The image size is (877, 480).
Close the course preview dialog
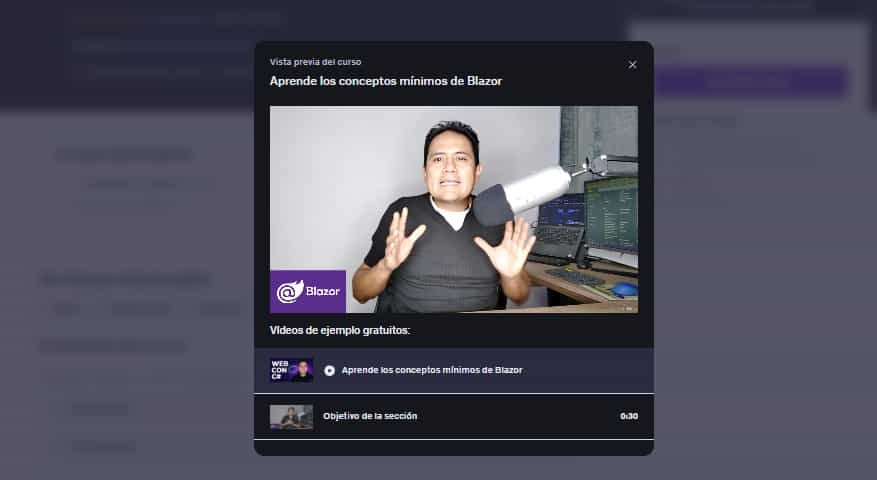pos(632,65)
